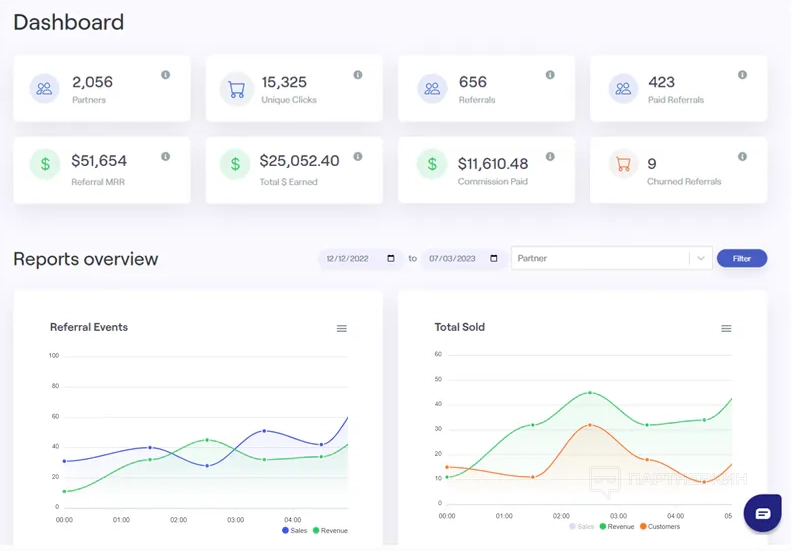Click the info icon on Churned Referrals card
Screen dimensions: 798x551
click(743, 156)
